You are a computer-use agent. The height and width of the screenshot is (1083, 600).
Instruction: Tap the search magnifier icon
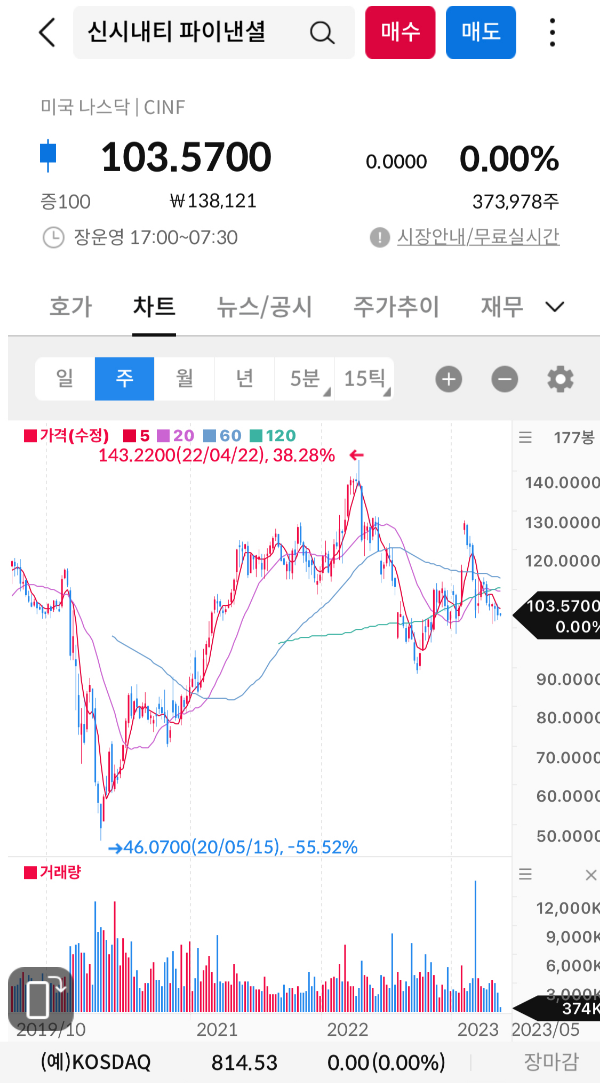[322, 33]
